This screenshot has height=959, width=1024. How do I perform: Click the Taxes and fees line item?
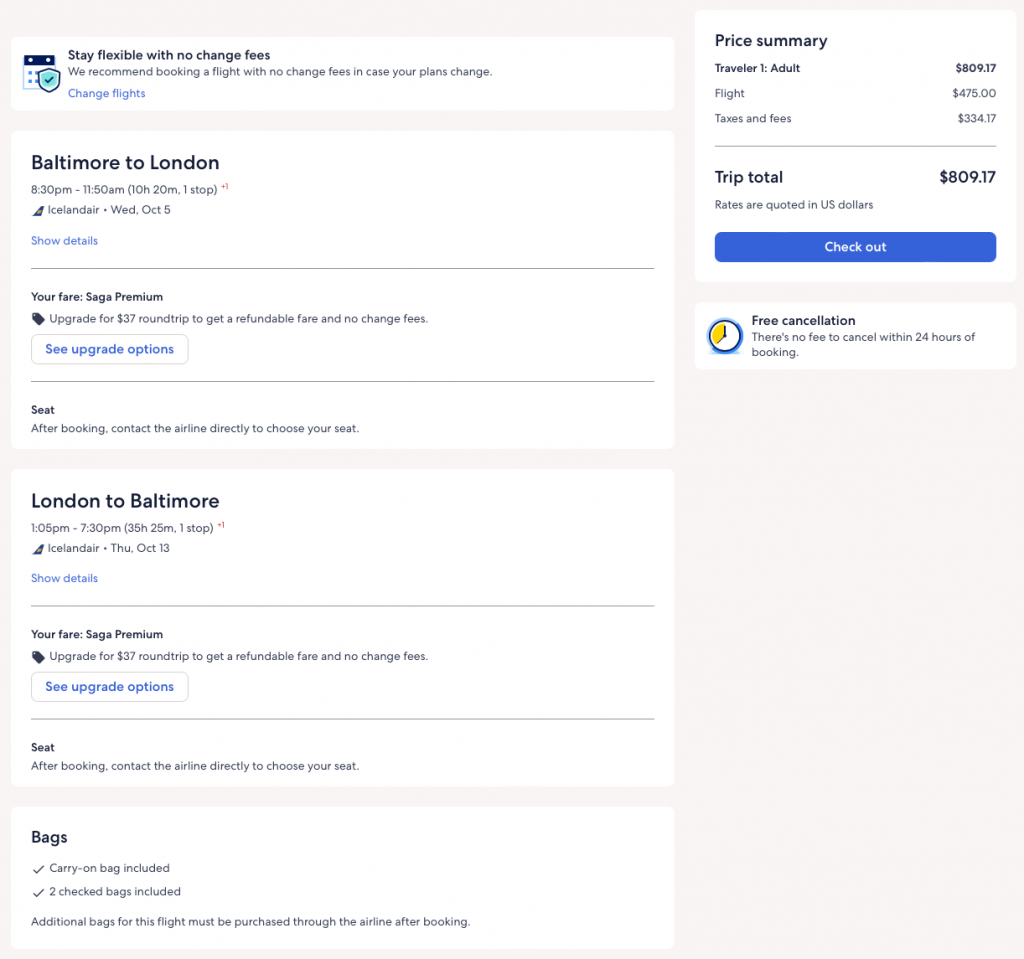753,118
